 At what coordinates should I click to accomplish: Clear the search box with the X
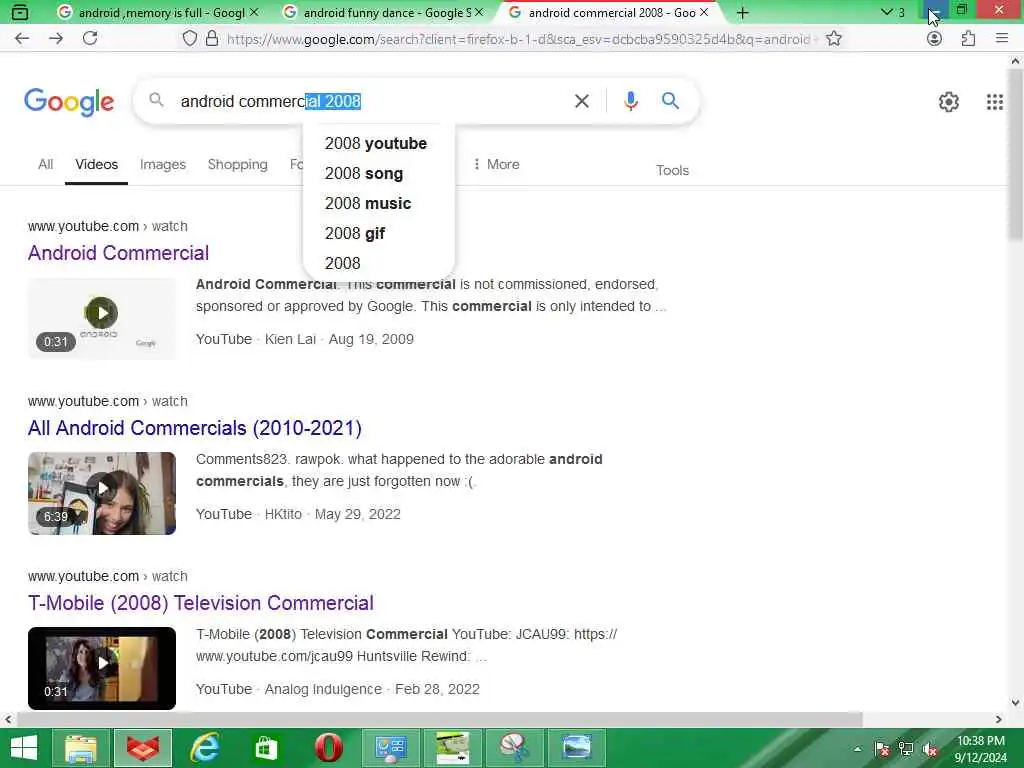[x=581, y=101]
